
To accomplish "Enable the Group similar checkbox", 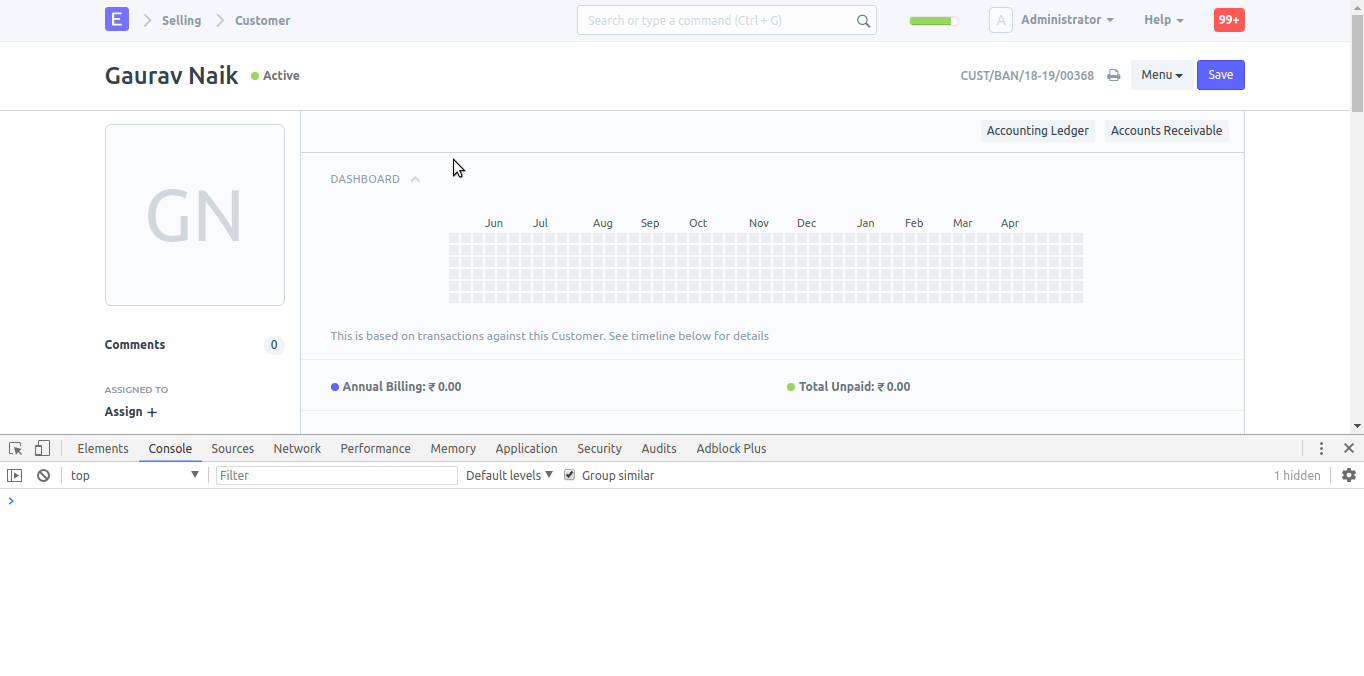I will click(x=569, y=474).
